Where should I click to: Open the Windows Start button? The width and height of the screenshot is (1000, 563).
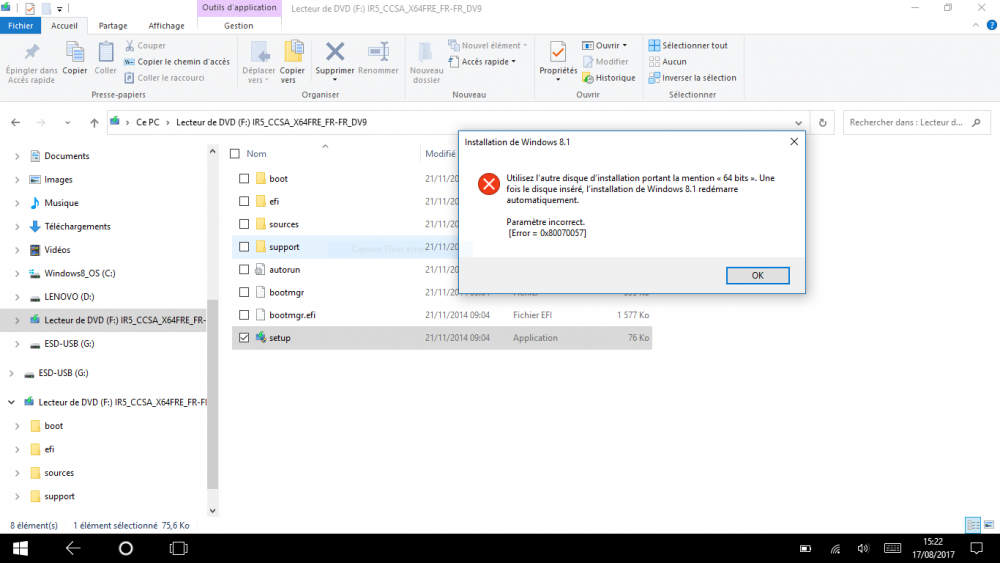(20, 548)
